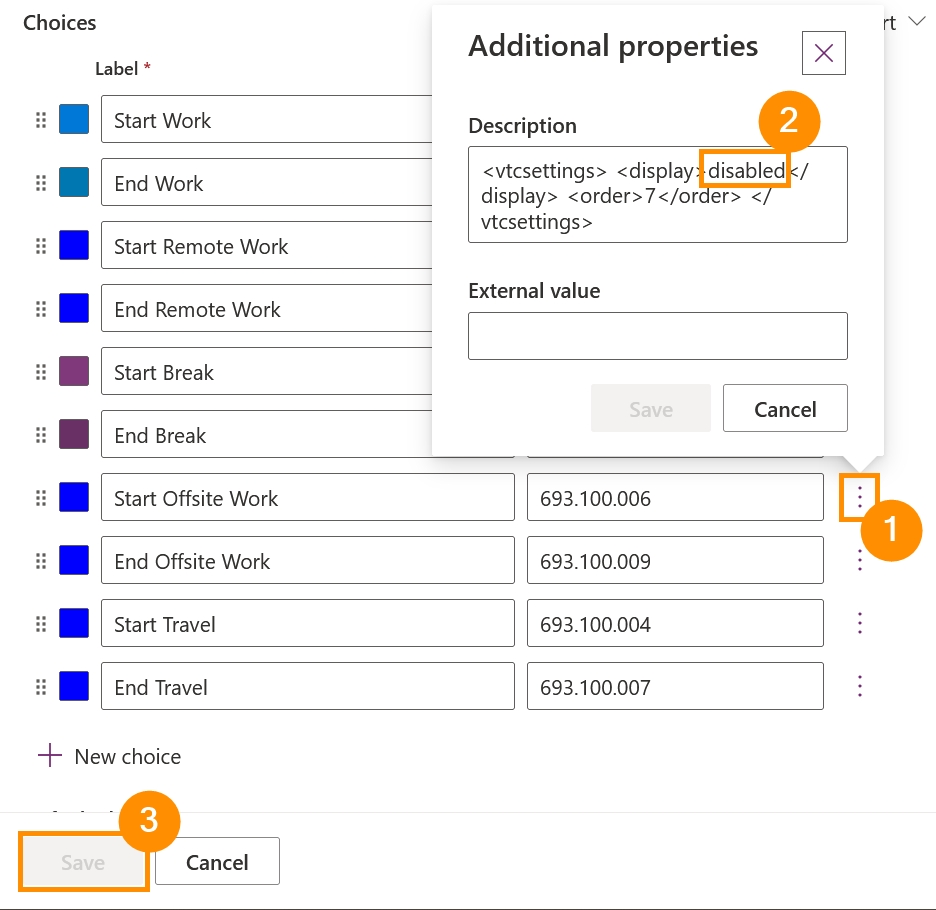
Task: Open more options for Start Travel
Action: coord(859,623)
